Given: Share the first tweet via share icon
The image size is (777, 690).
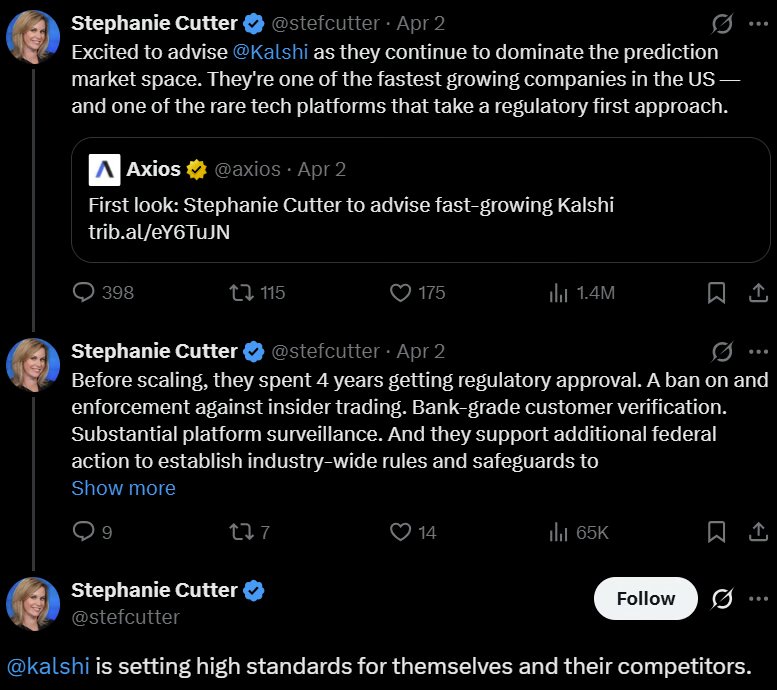Looking at the screenshot, I should pos(758,292).
